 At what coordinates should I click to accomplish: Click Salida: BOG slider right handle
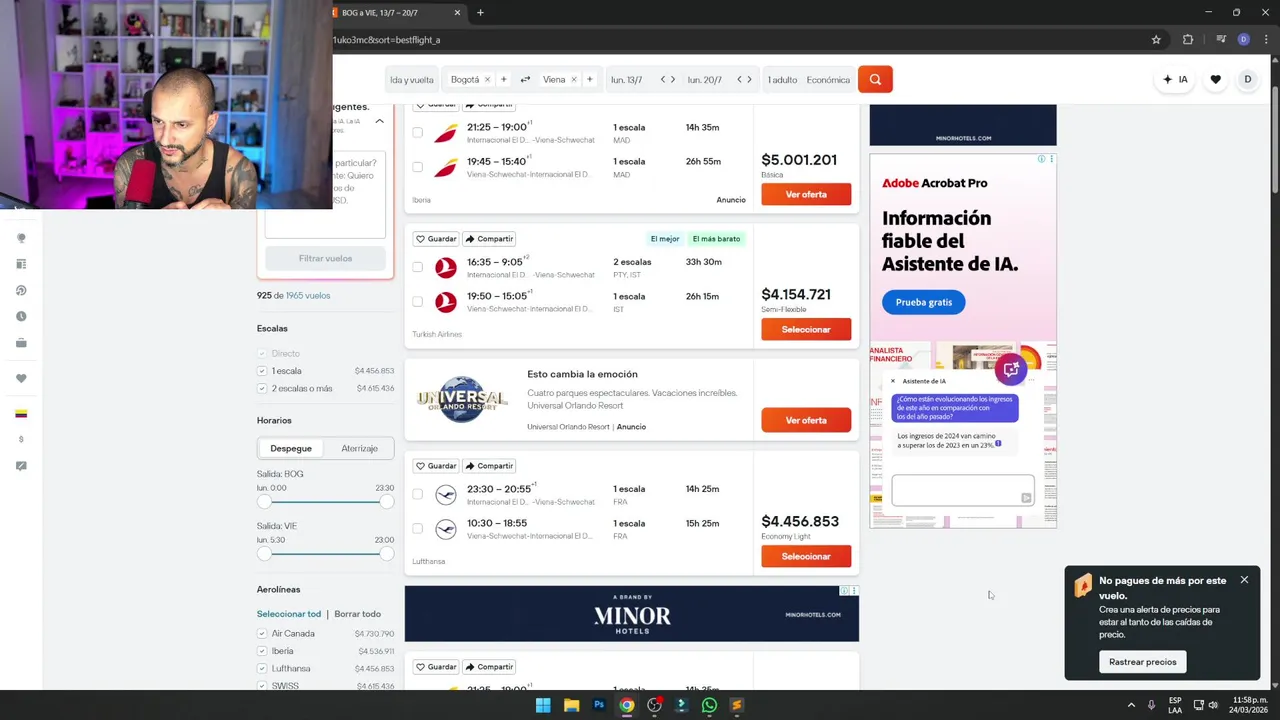387,501
